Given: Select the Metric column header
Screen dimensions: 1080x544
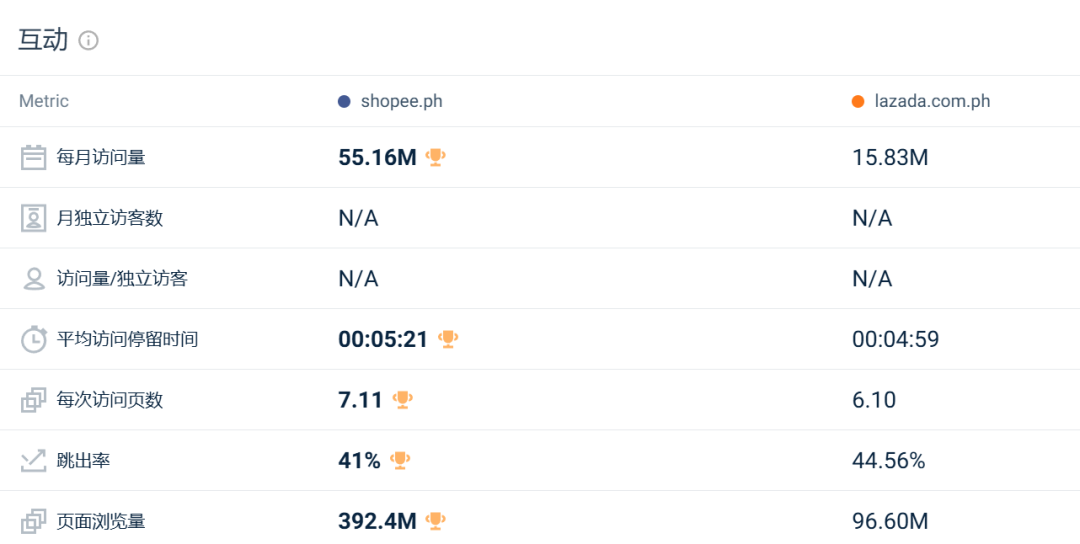Looking at the screenshot, I should click(44, 101).
